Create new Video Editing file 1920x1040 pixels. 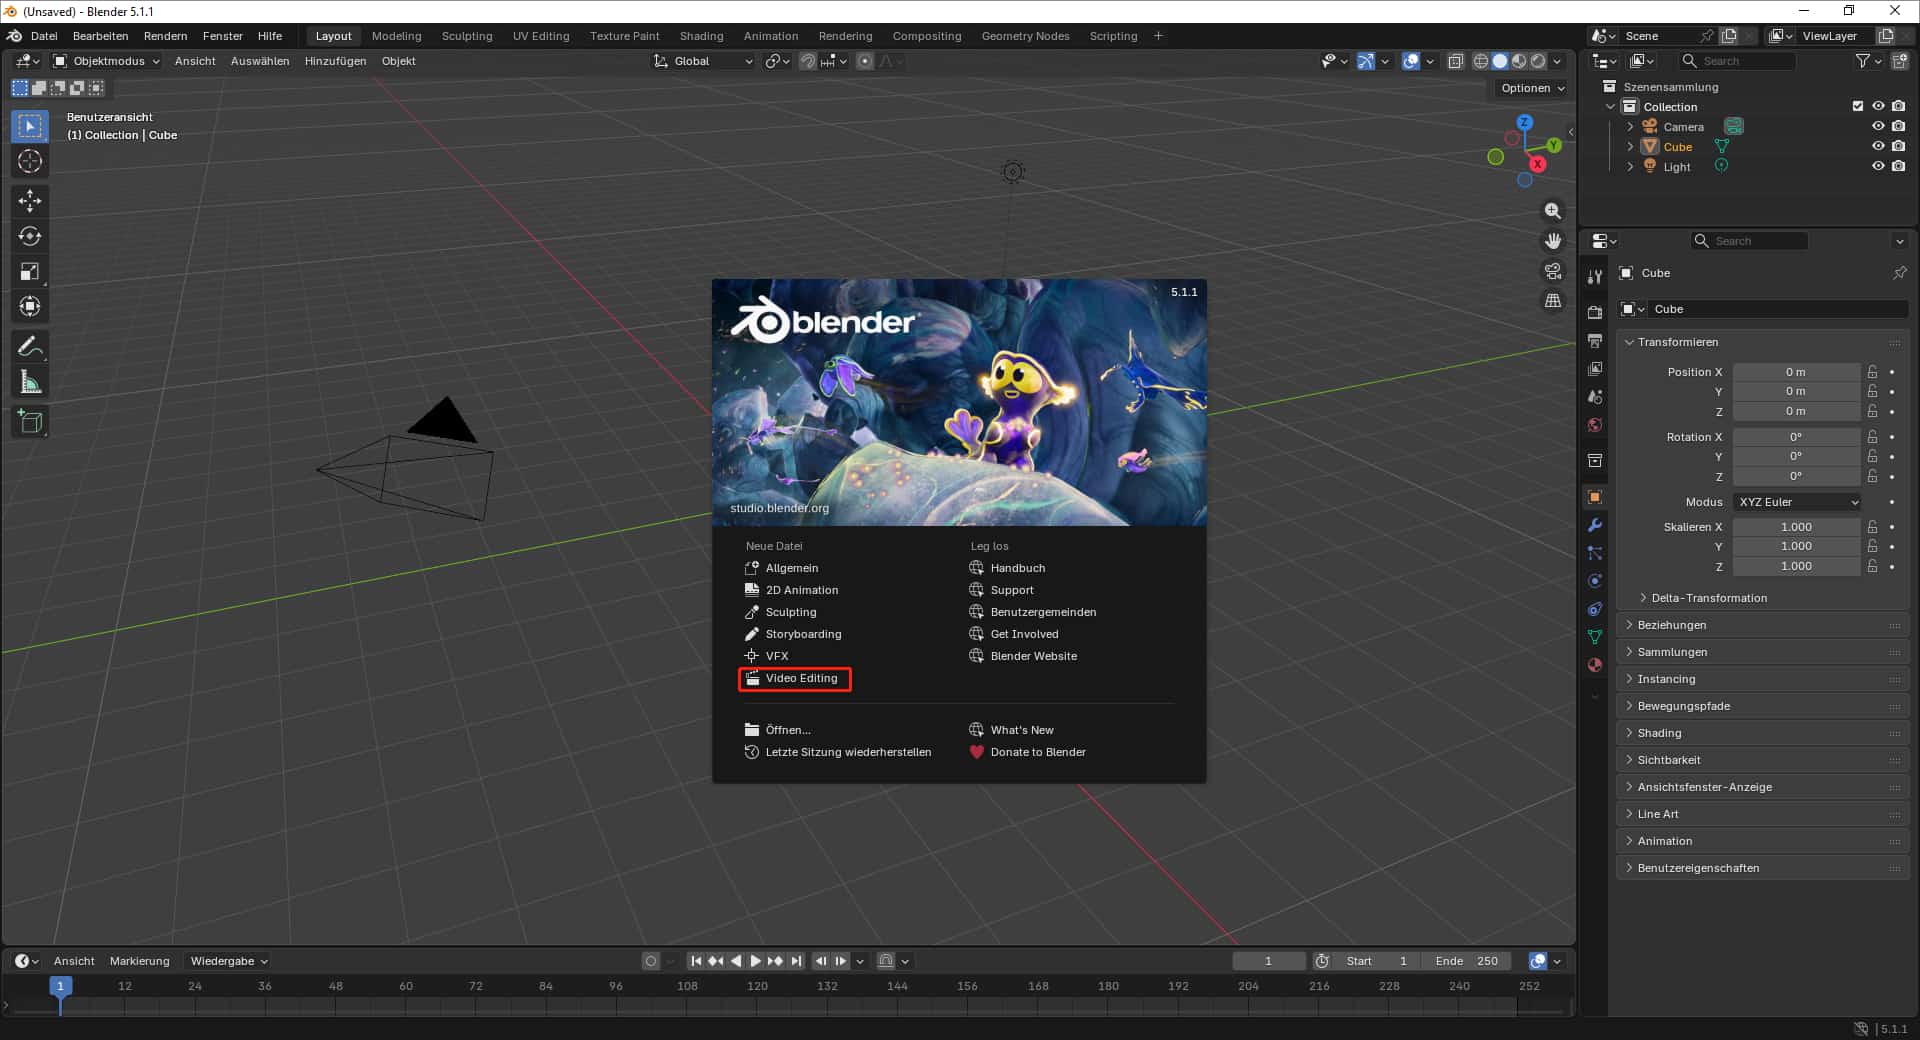click(795, 678)
